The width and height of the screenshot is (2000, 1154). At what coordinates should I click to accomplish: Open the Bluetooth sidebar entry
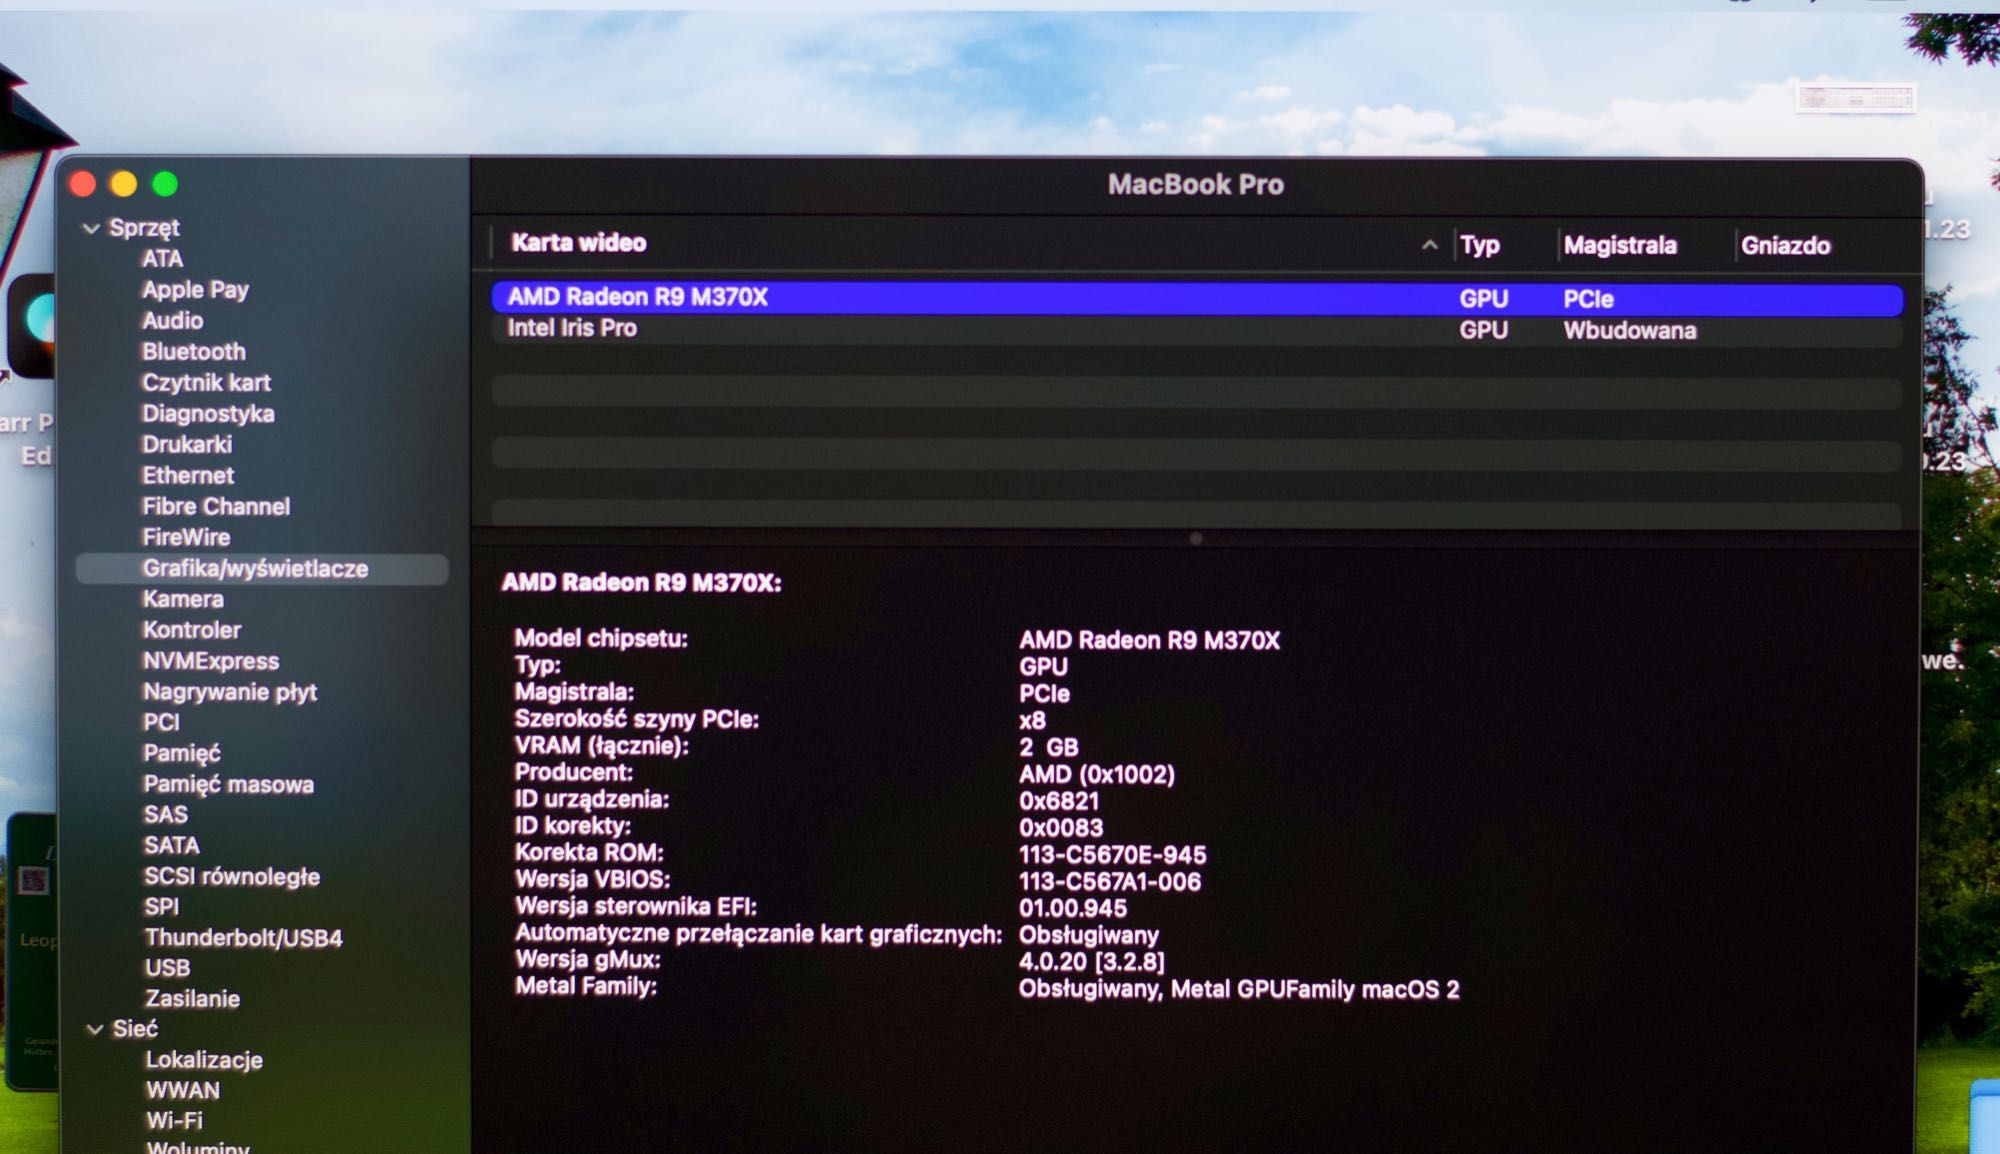[x=194, y=352]
